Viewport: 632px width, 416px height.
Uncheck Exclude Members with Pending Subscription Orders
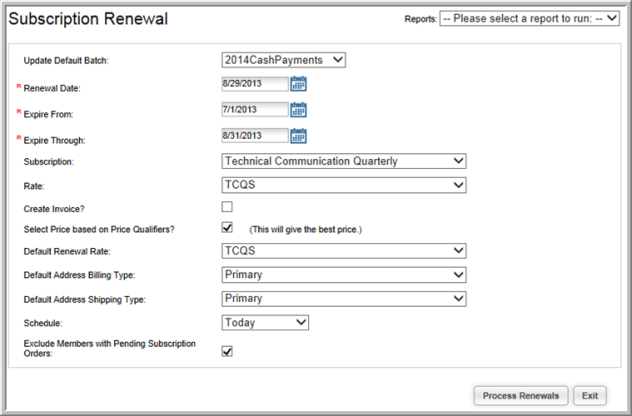pos(227,352)
